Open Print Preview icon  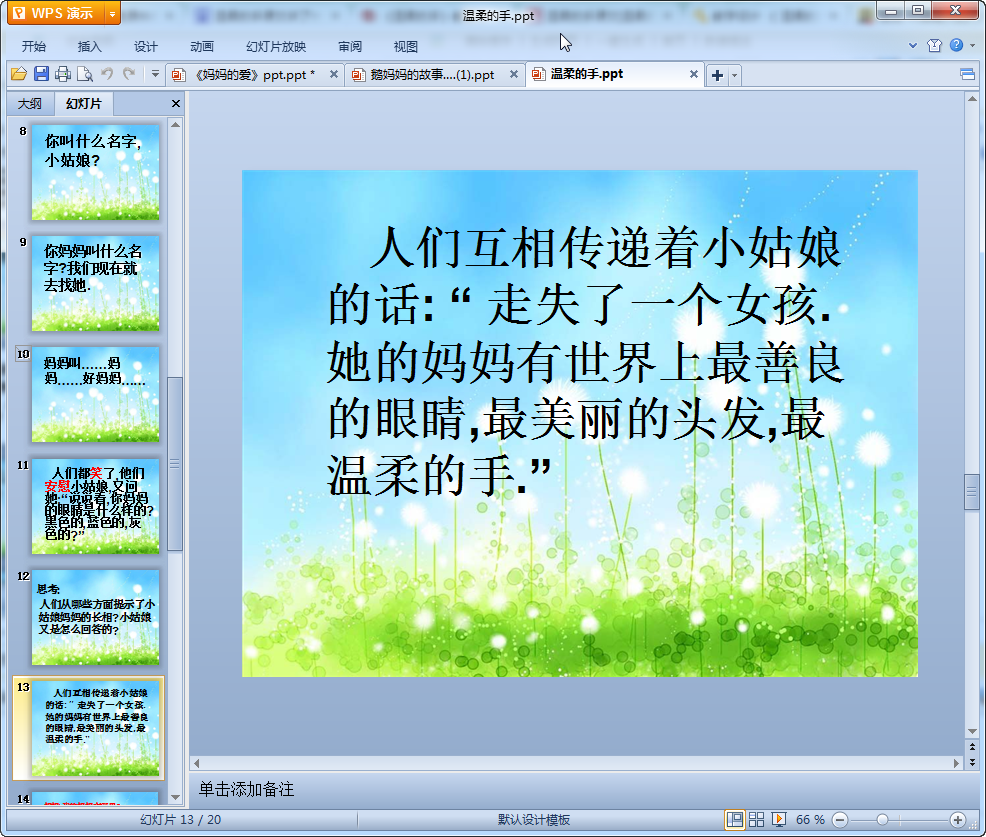[85, 74]
